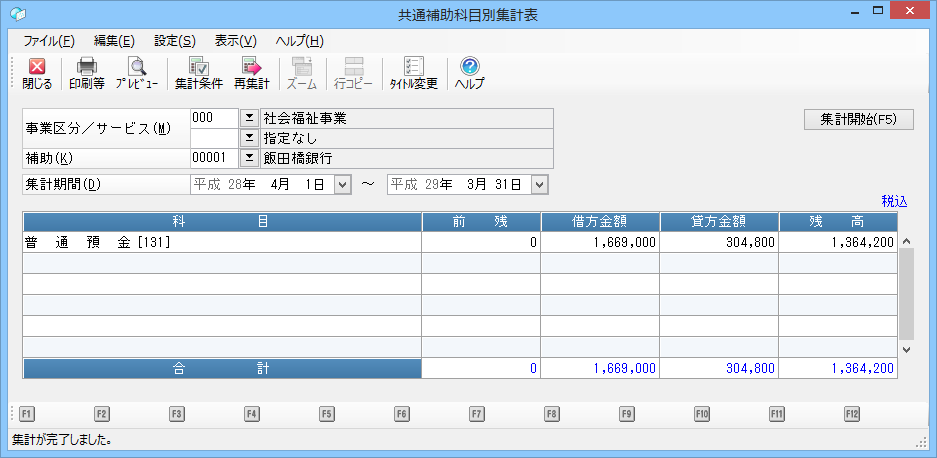Open the ファイル(F) menu
The height and width of the screenshot is (458, 937).
[48, 41]
